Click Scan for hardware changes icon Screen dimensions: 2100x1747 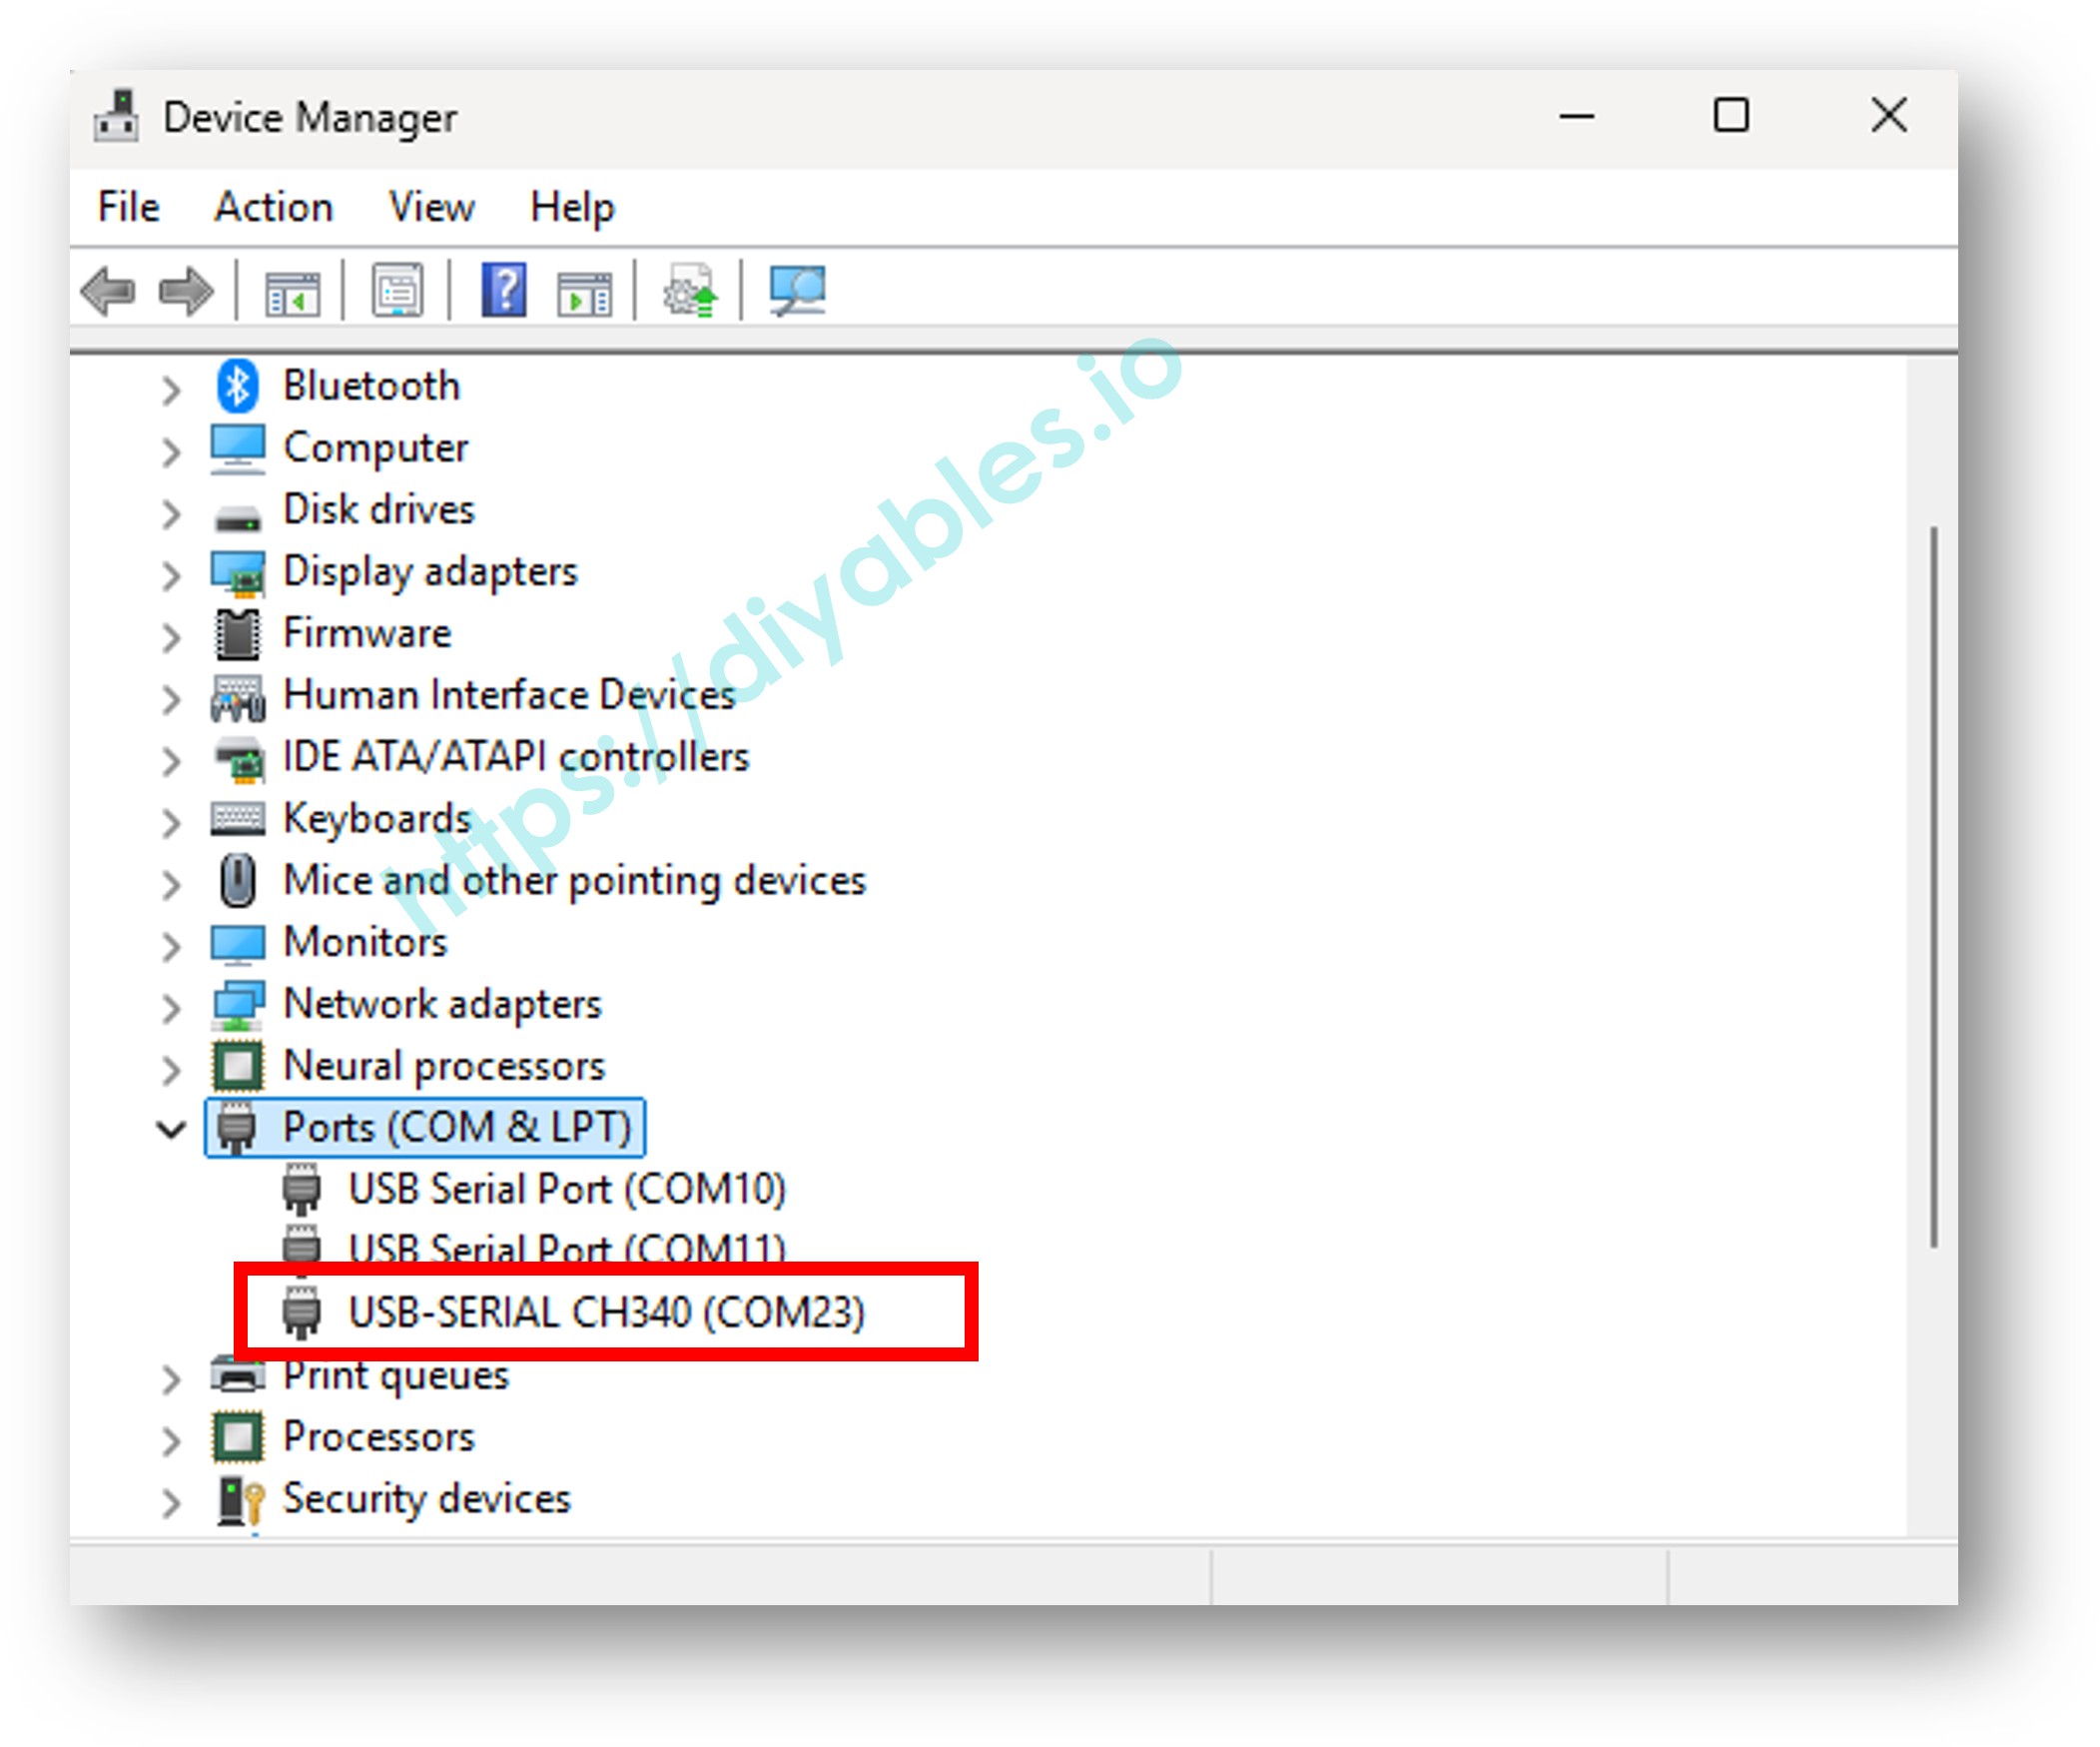click(797, 292)
